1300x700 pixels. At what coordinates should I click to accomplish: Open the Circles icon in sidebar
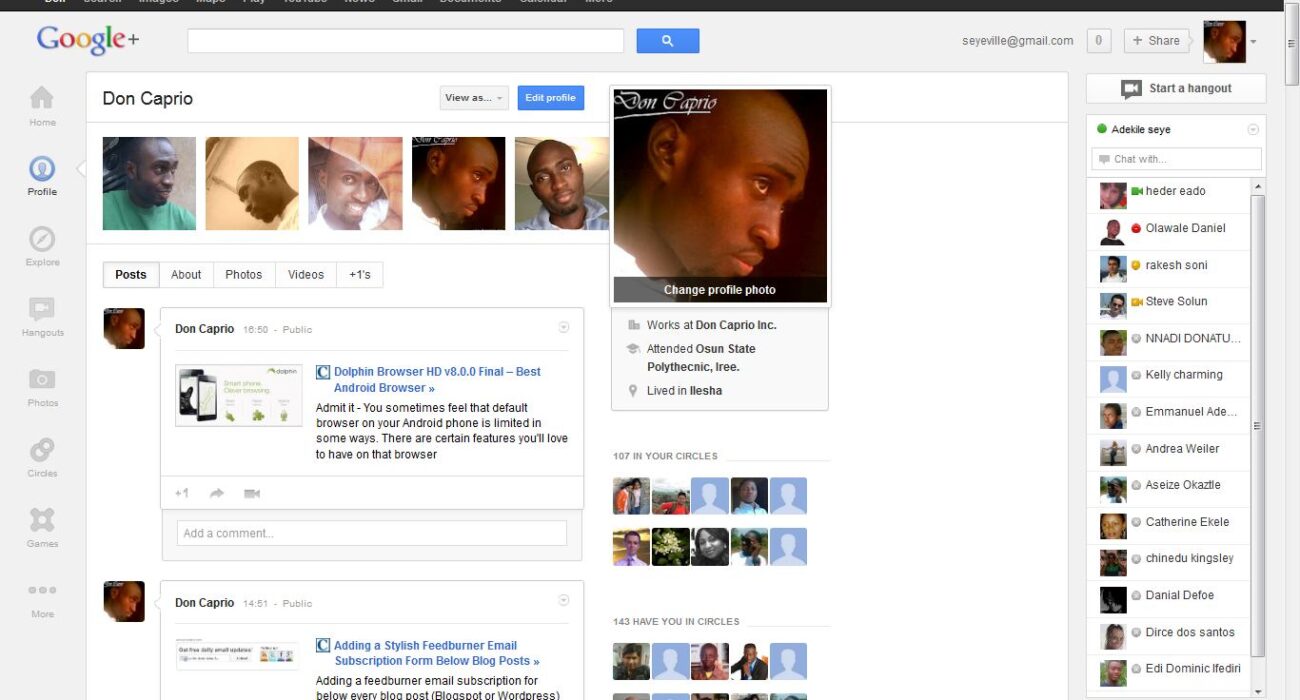click(42, 450)
